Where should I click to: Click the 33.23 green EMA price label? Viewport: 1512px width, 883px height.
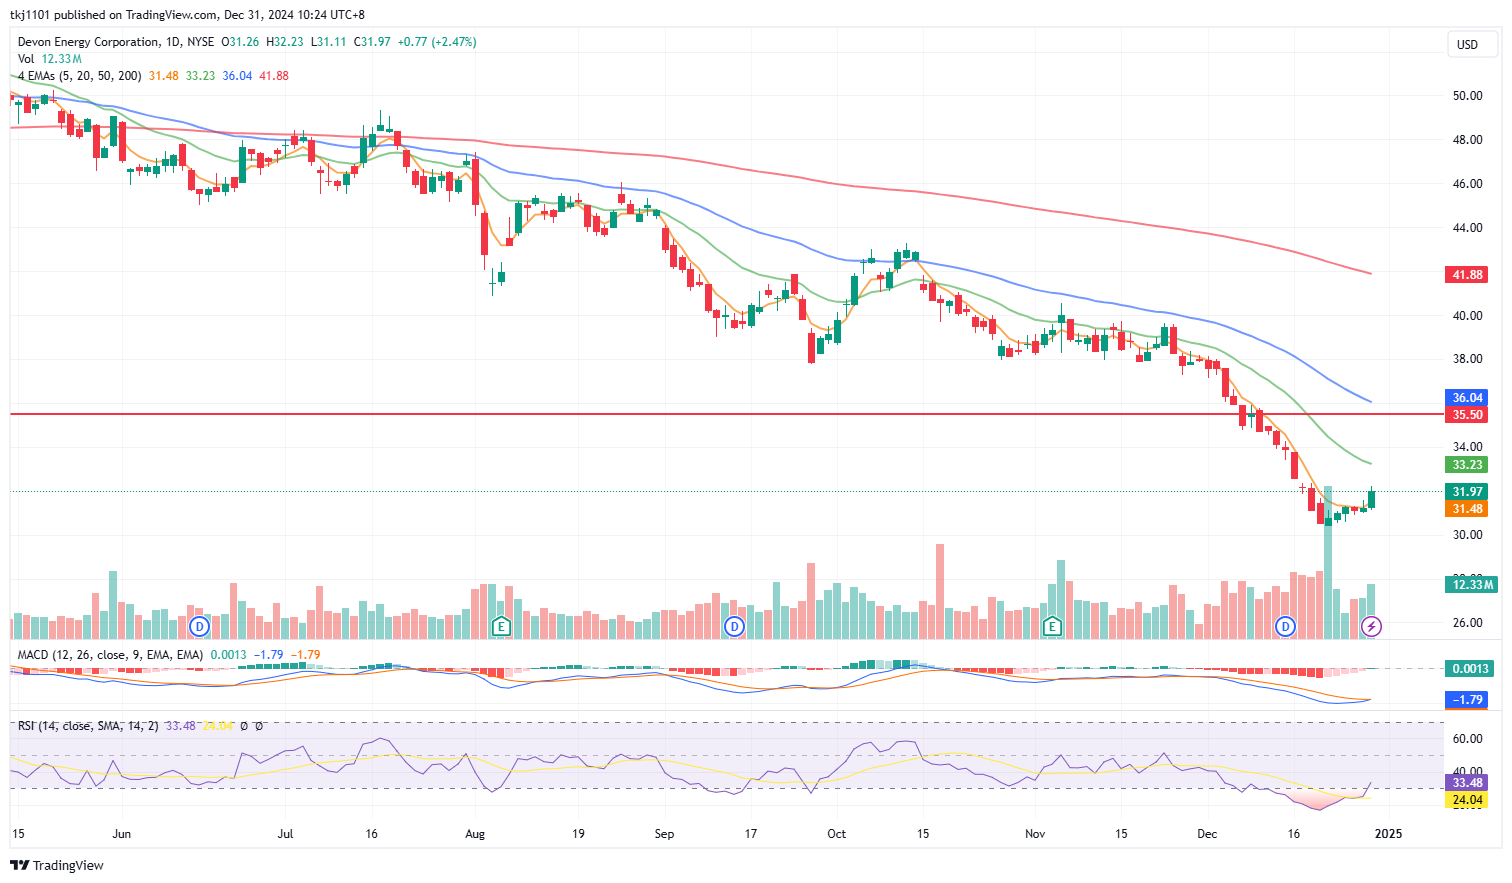click(1467, 465)
